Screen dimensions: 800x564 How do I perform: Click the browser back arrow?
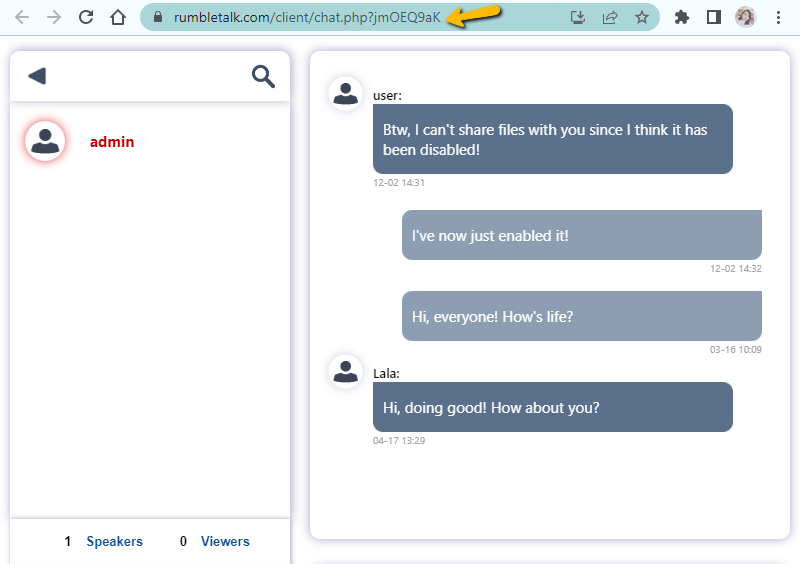tap(22, 17)
